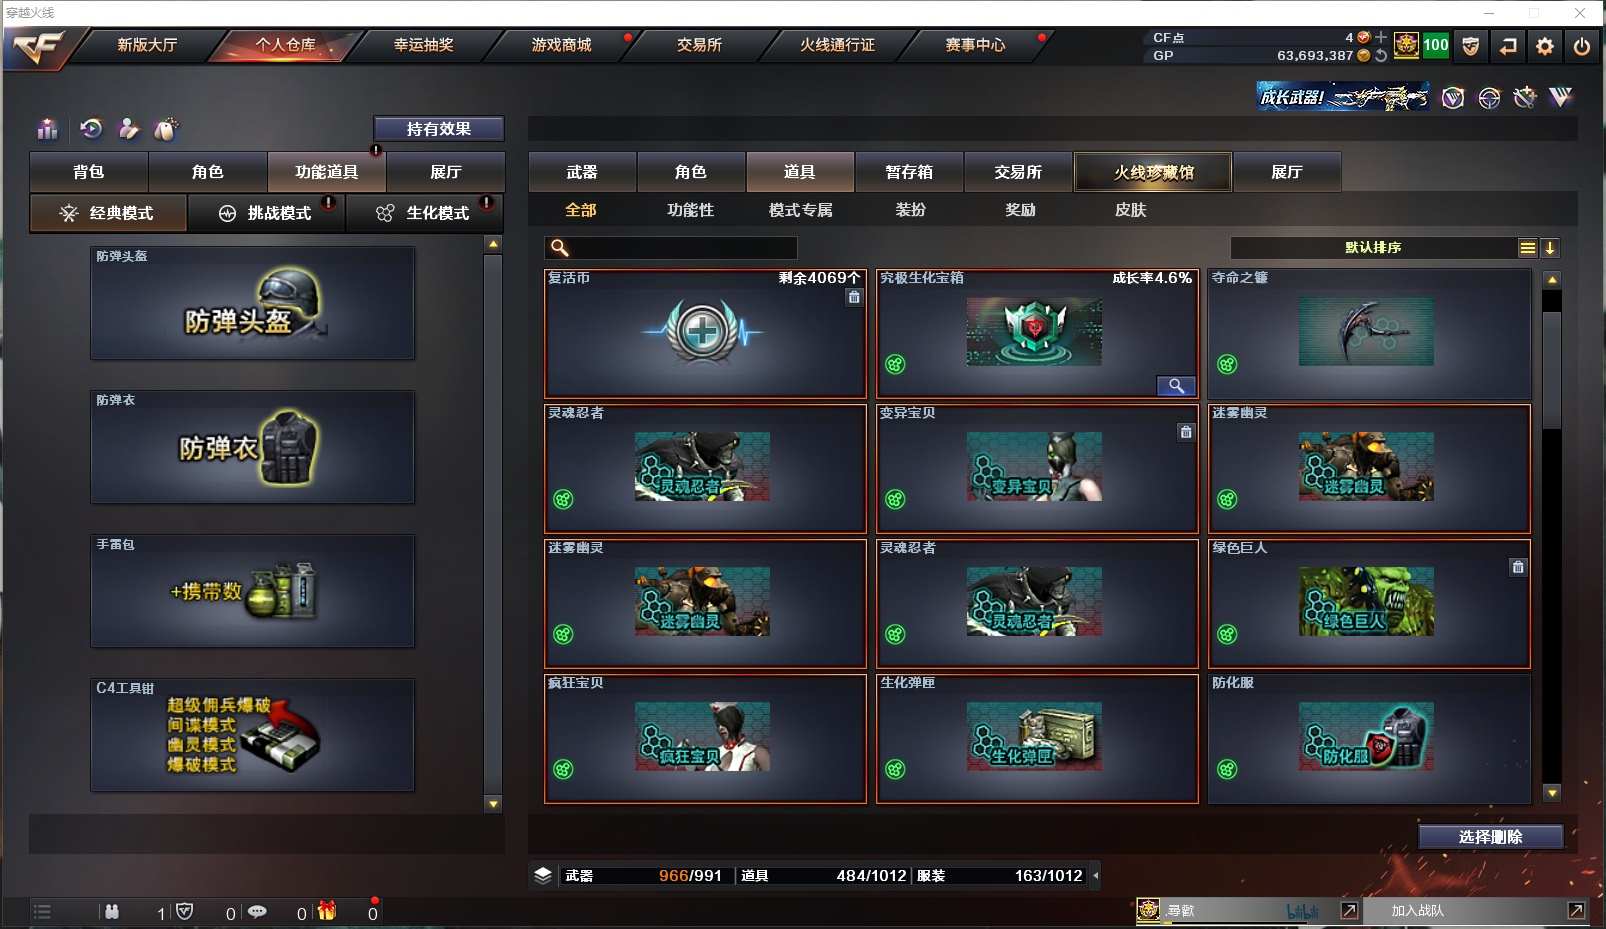The width and height of the screenshot is (1606, 929).
Task: Click the 选择删除 button
Action: pyautogui.click(x=1490, y=837)
